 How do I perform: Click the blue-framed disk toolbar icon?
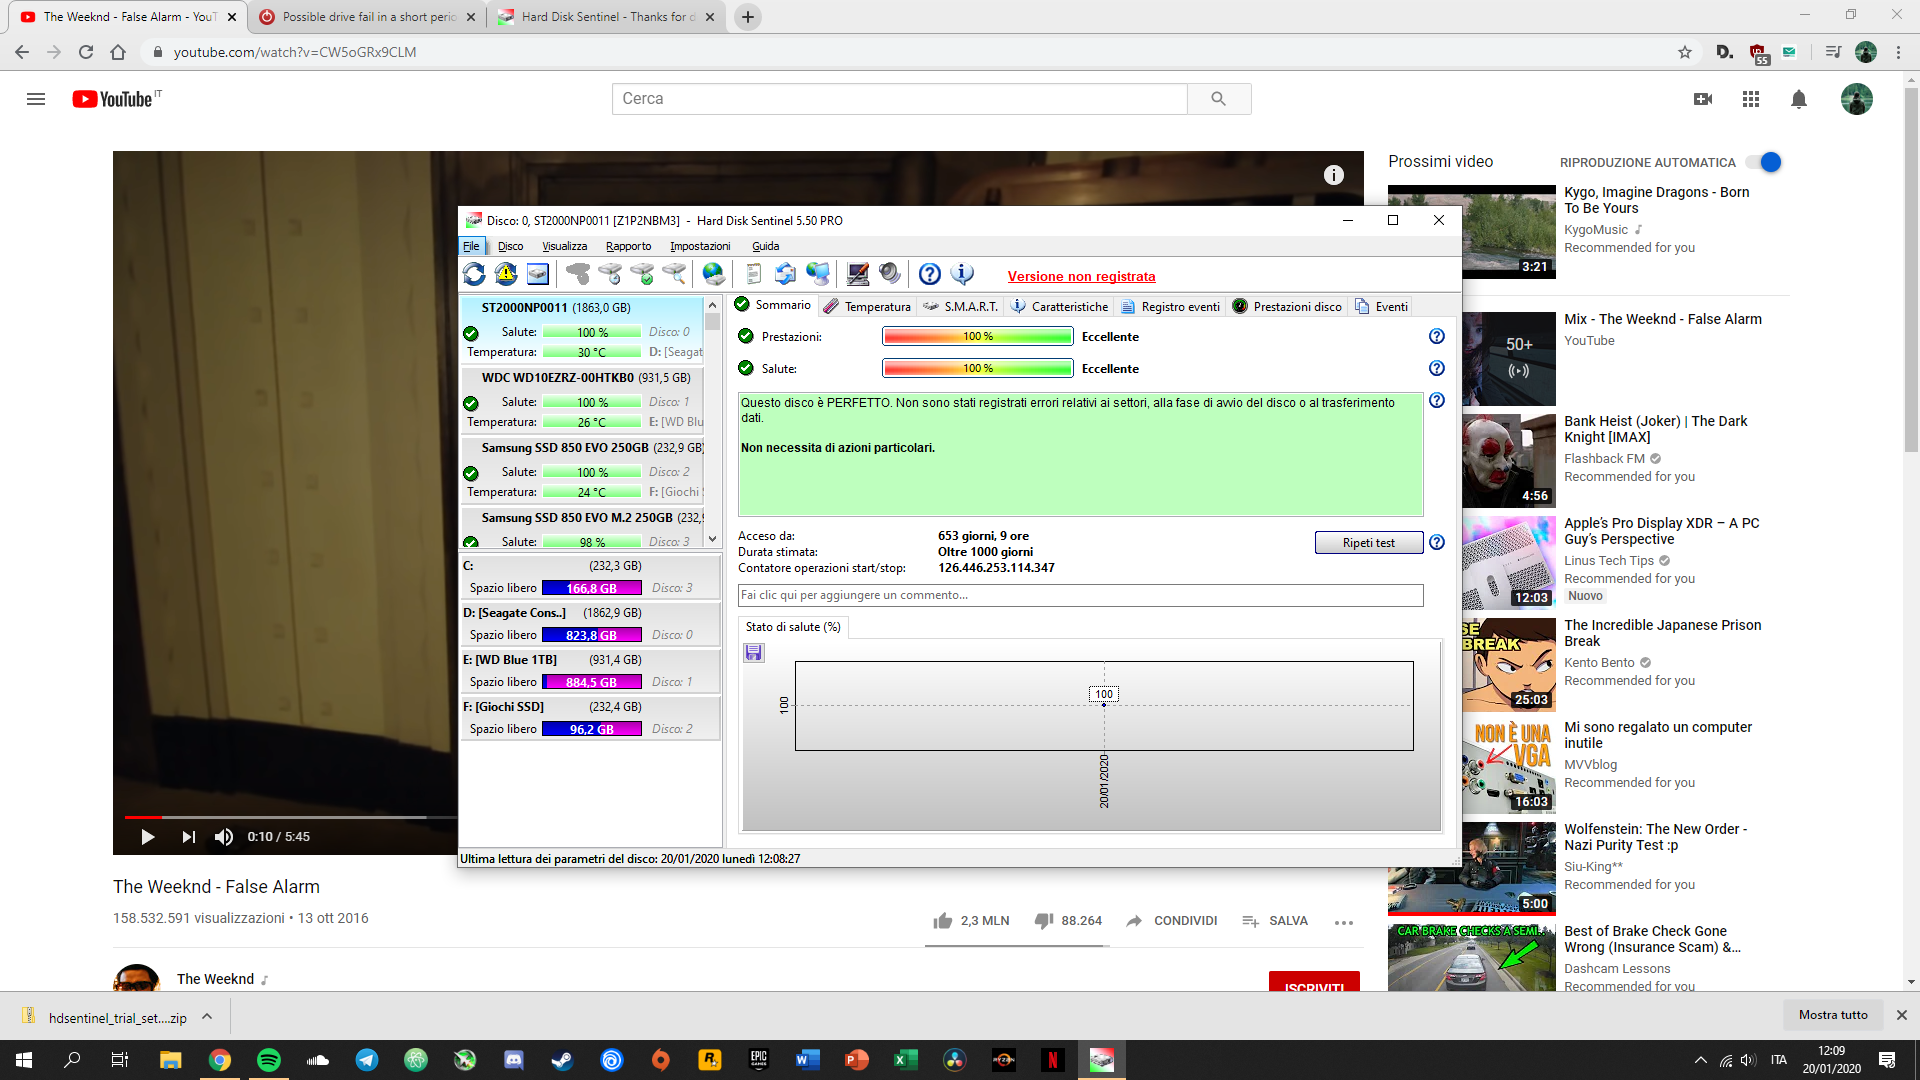tap(538, 274)
